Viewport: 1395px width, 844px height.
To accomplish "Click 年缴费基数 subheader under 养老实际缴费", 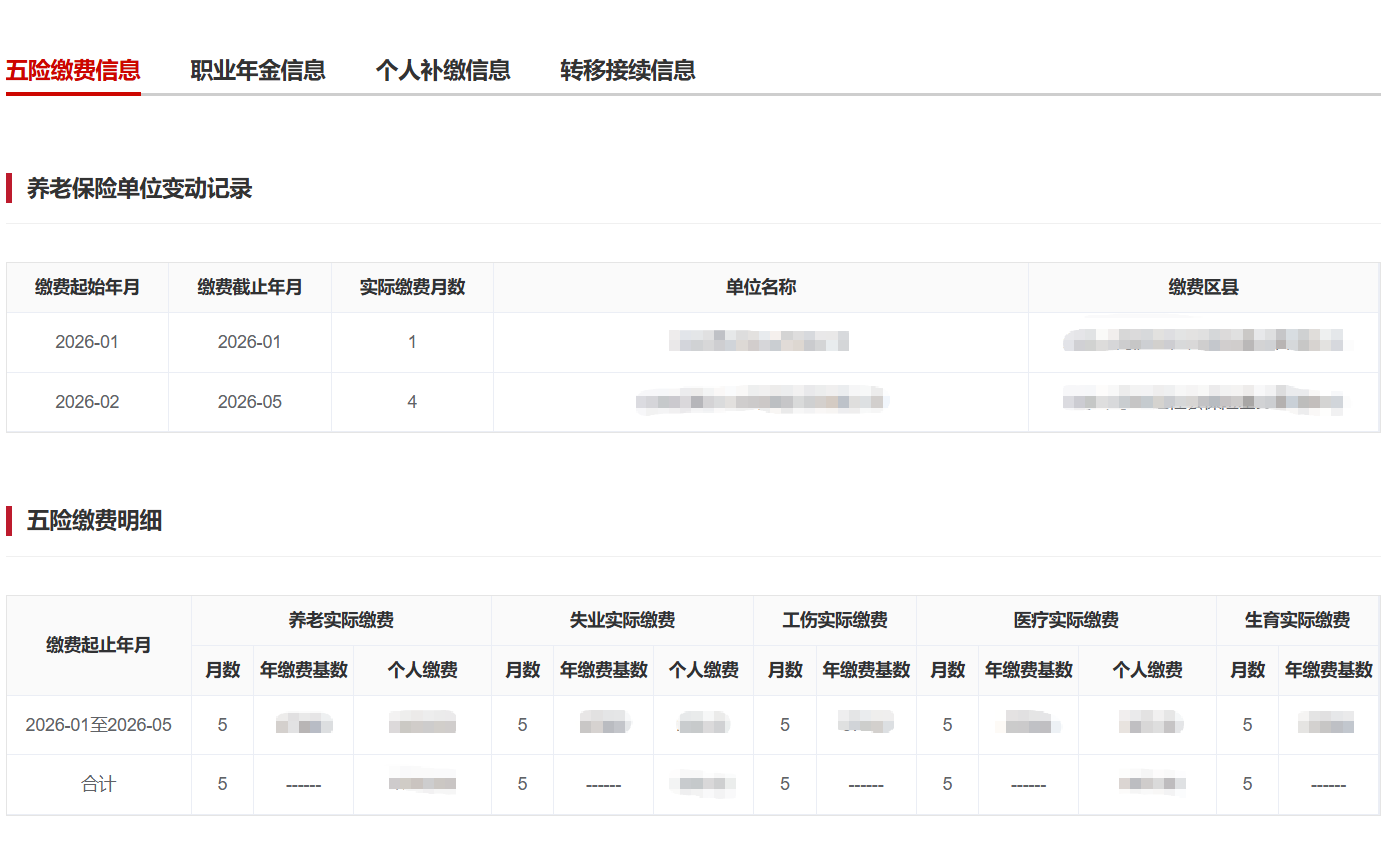I will (304, 671).
